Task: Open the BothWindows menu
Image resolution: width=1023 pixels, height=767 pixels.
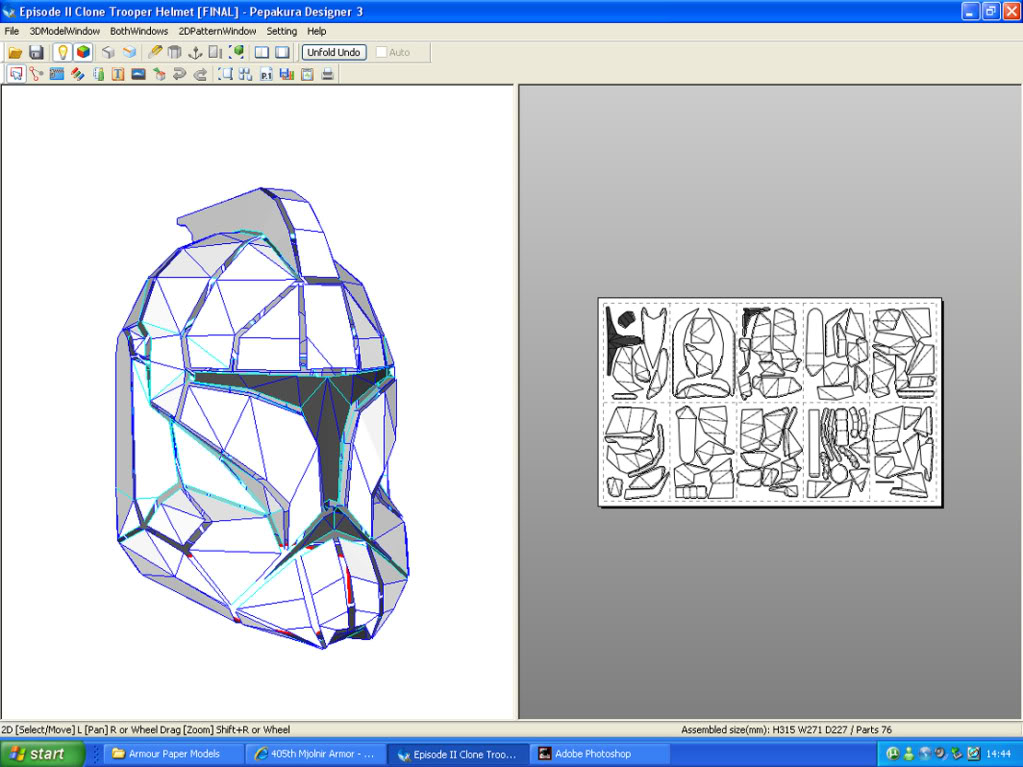Action: 139,31
